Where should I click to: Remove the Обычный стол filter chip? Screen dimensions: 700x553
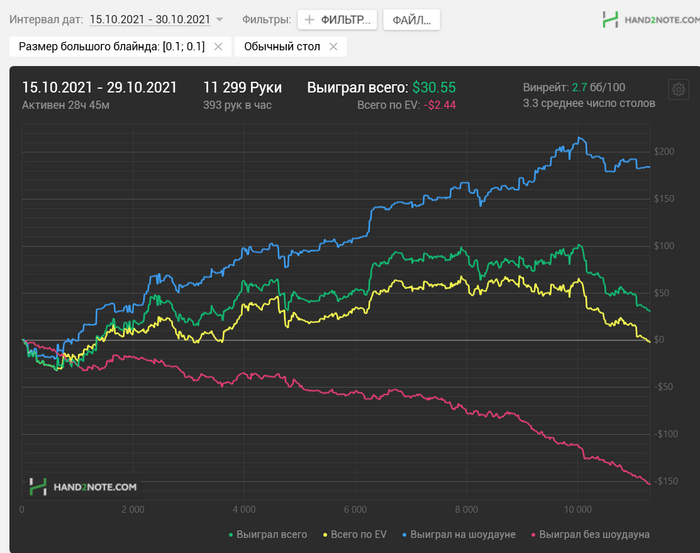tap(333, 47)
